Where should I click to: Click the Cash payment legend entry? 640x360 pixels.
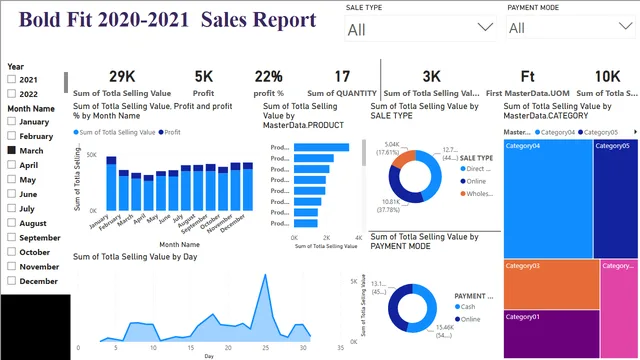point(465,307)
